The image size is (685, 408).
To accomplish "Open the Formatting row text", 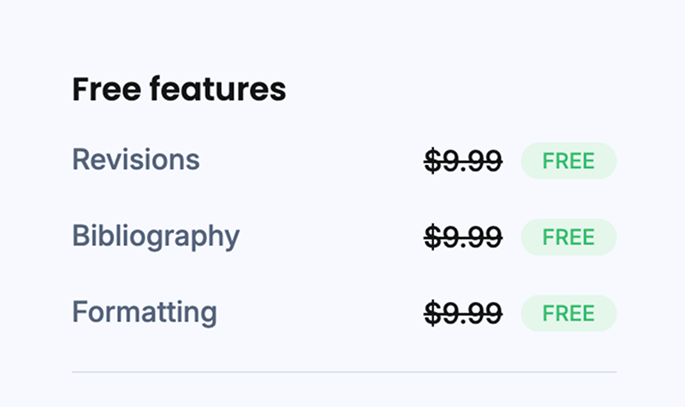I will pyautogui.click(x=144, y=312).
